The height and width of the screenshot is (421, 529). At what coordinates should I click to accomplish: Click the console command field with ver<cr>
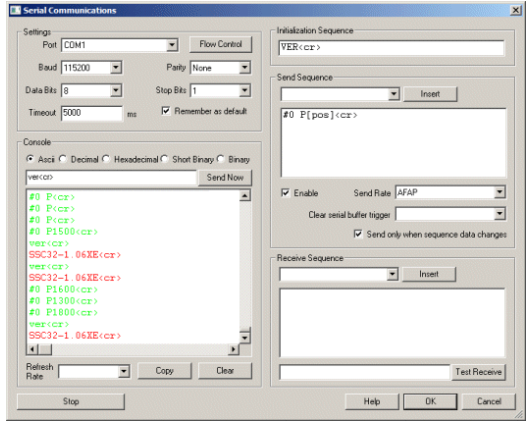[x=111, y=177]
